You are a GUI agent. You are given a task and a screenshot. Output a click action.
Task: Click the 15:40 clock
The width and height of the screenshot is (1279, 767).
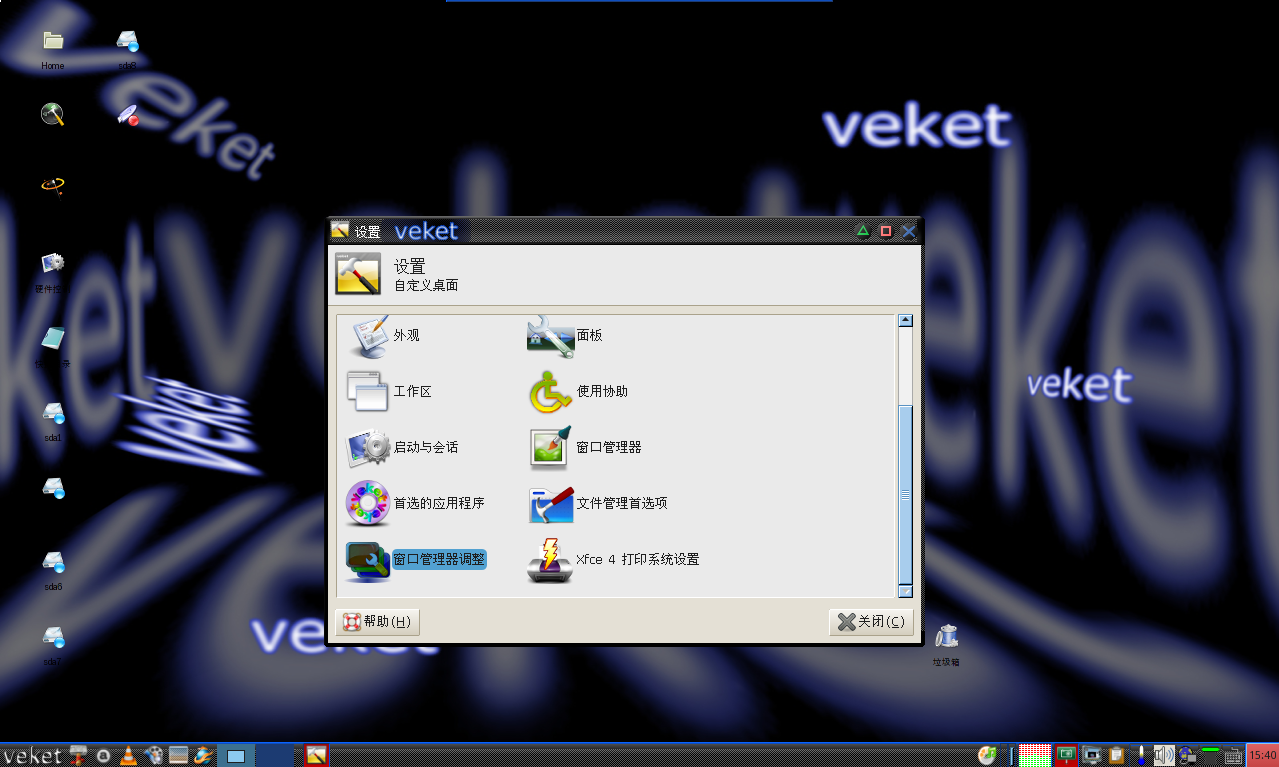click(x=1262, y=755)
